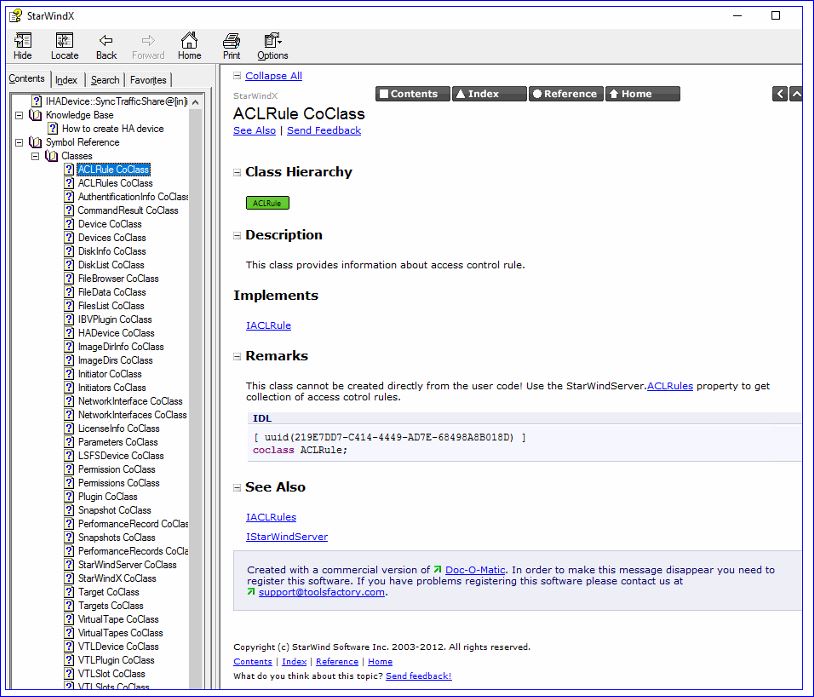Click the Locate toolbar icon
This screenshot has width=814, height=697.
pyautogui.click(x=64, y=46)
